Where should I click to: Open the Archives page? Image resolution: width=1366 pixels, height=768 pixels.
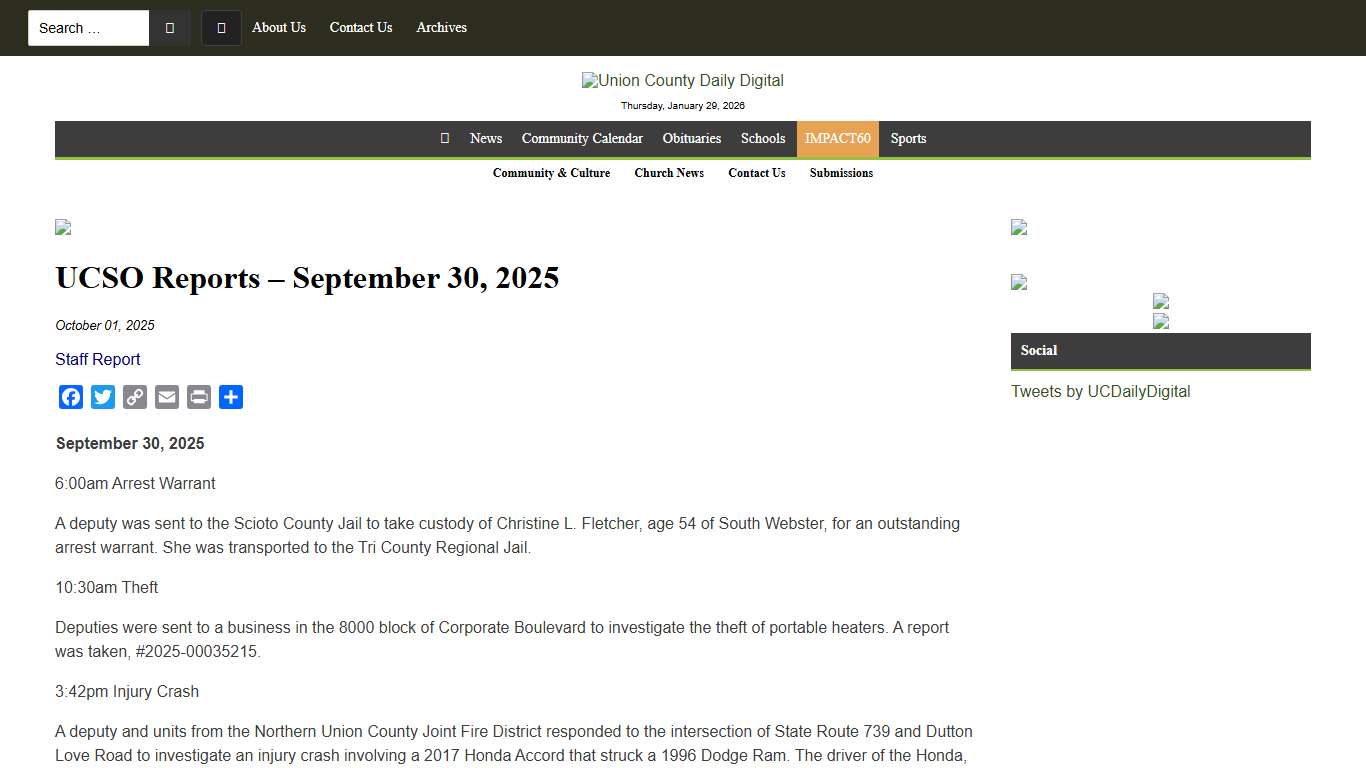(x=441, y=28)
